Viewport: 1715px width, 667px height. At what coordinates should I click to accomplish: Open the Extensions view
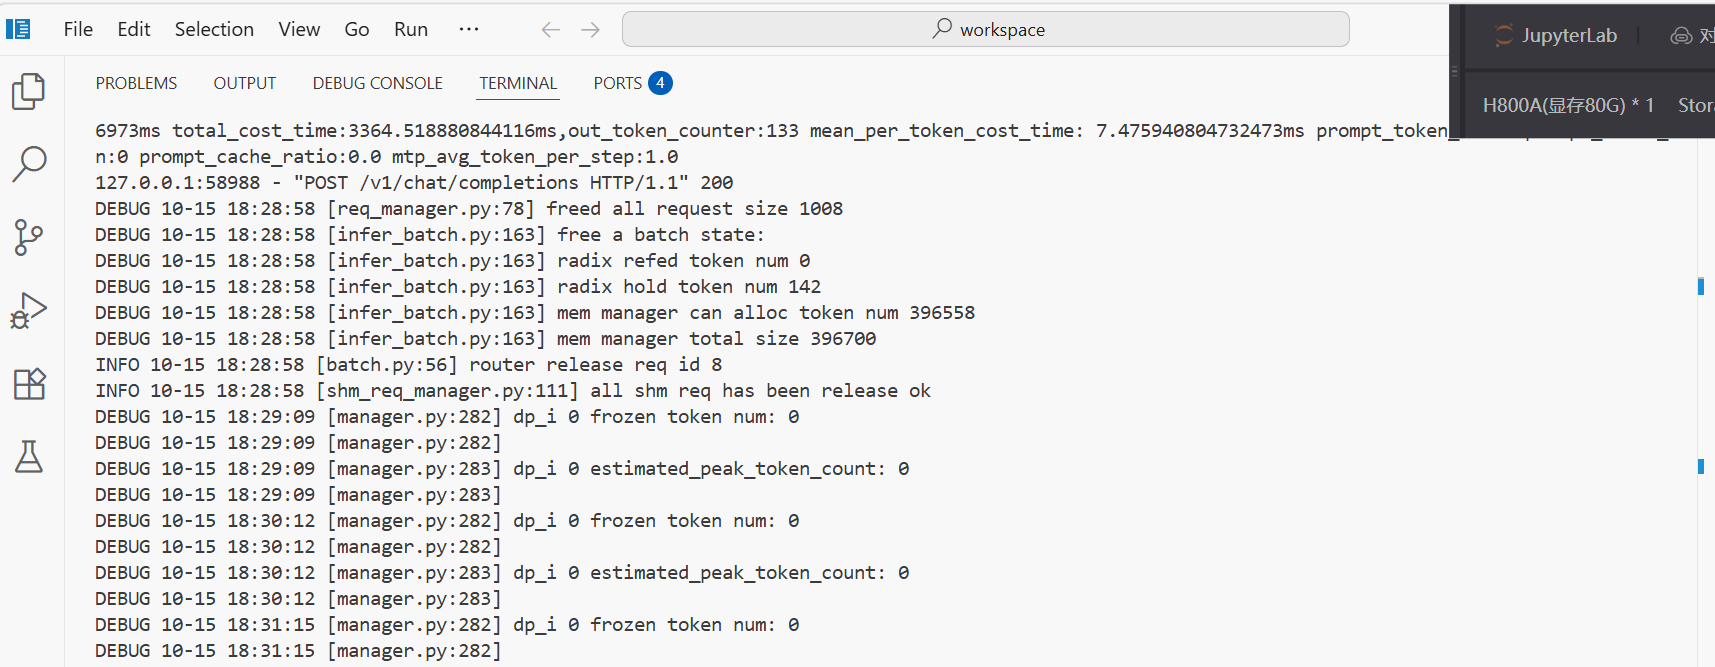pyautogui.click(x=29, y=384)
